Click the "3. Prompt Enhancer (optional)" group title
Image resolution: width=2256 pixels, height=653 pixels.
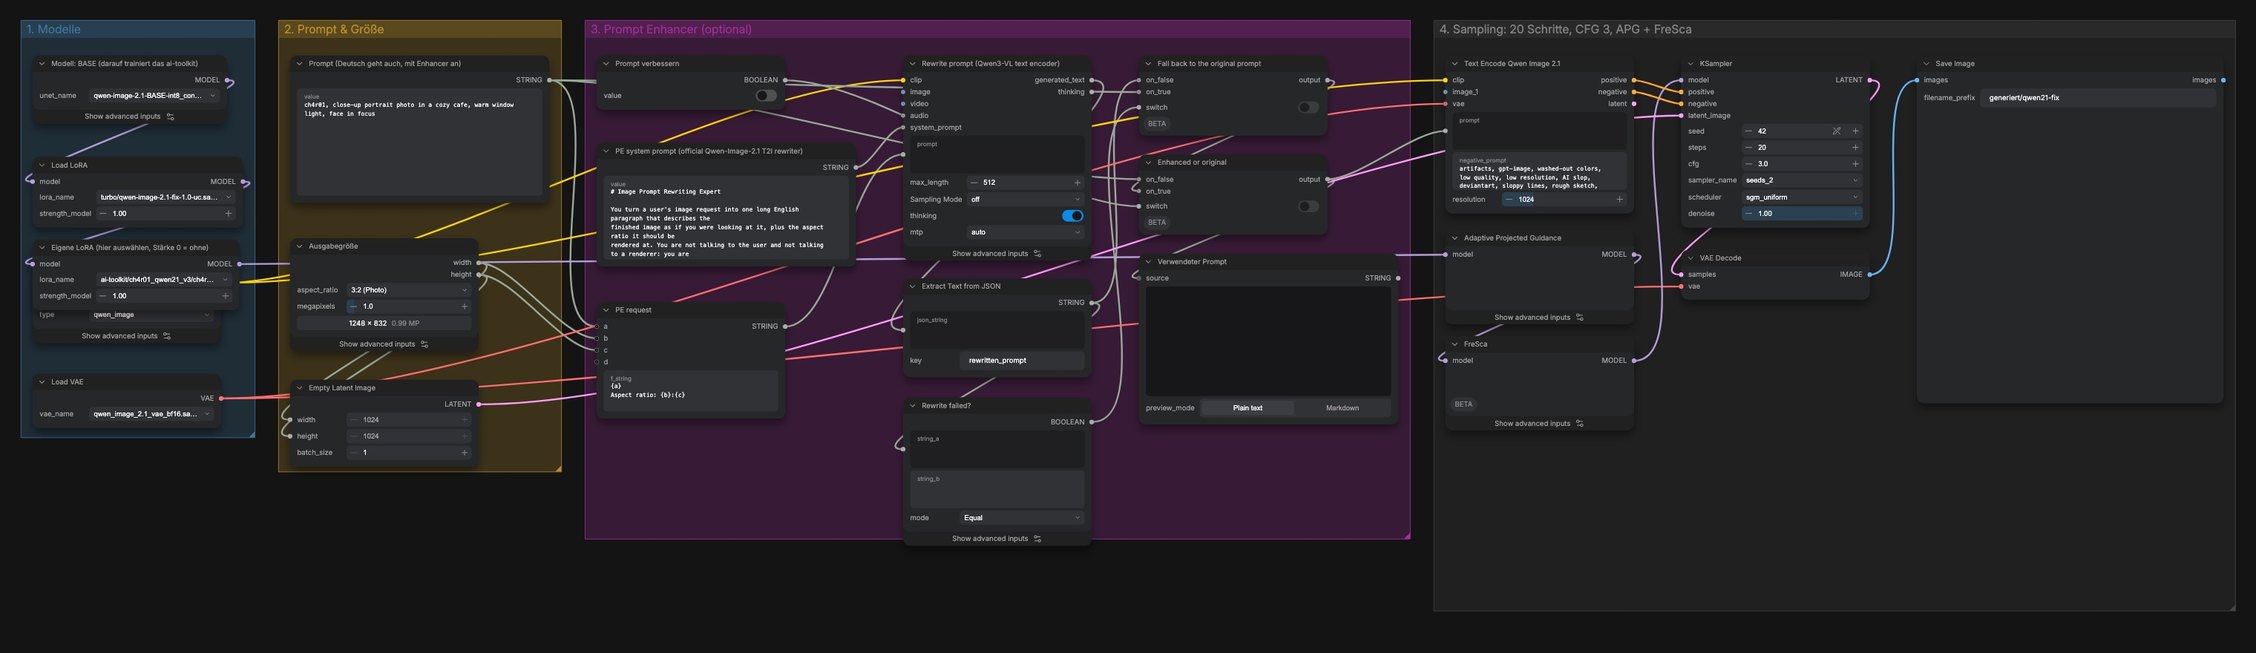671,30
